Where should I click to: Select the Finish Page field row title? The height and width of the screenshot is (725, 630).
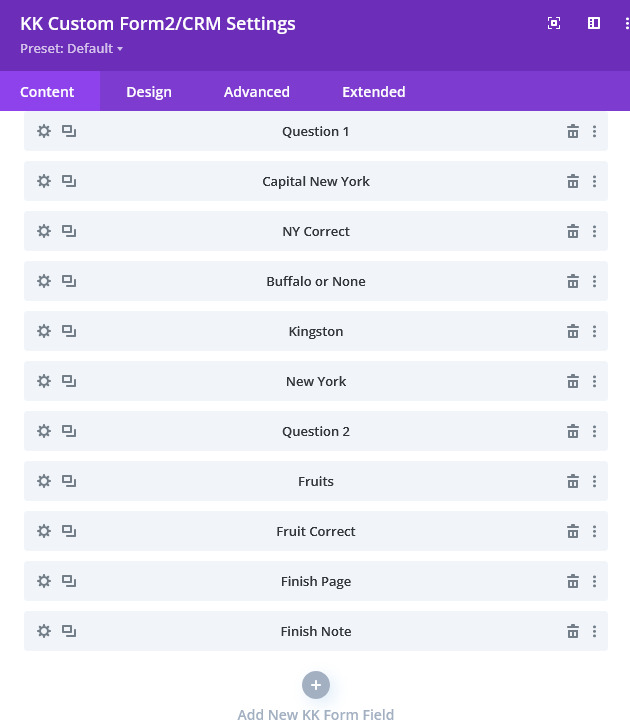(x=316, y=581)
